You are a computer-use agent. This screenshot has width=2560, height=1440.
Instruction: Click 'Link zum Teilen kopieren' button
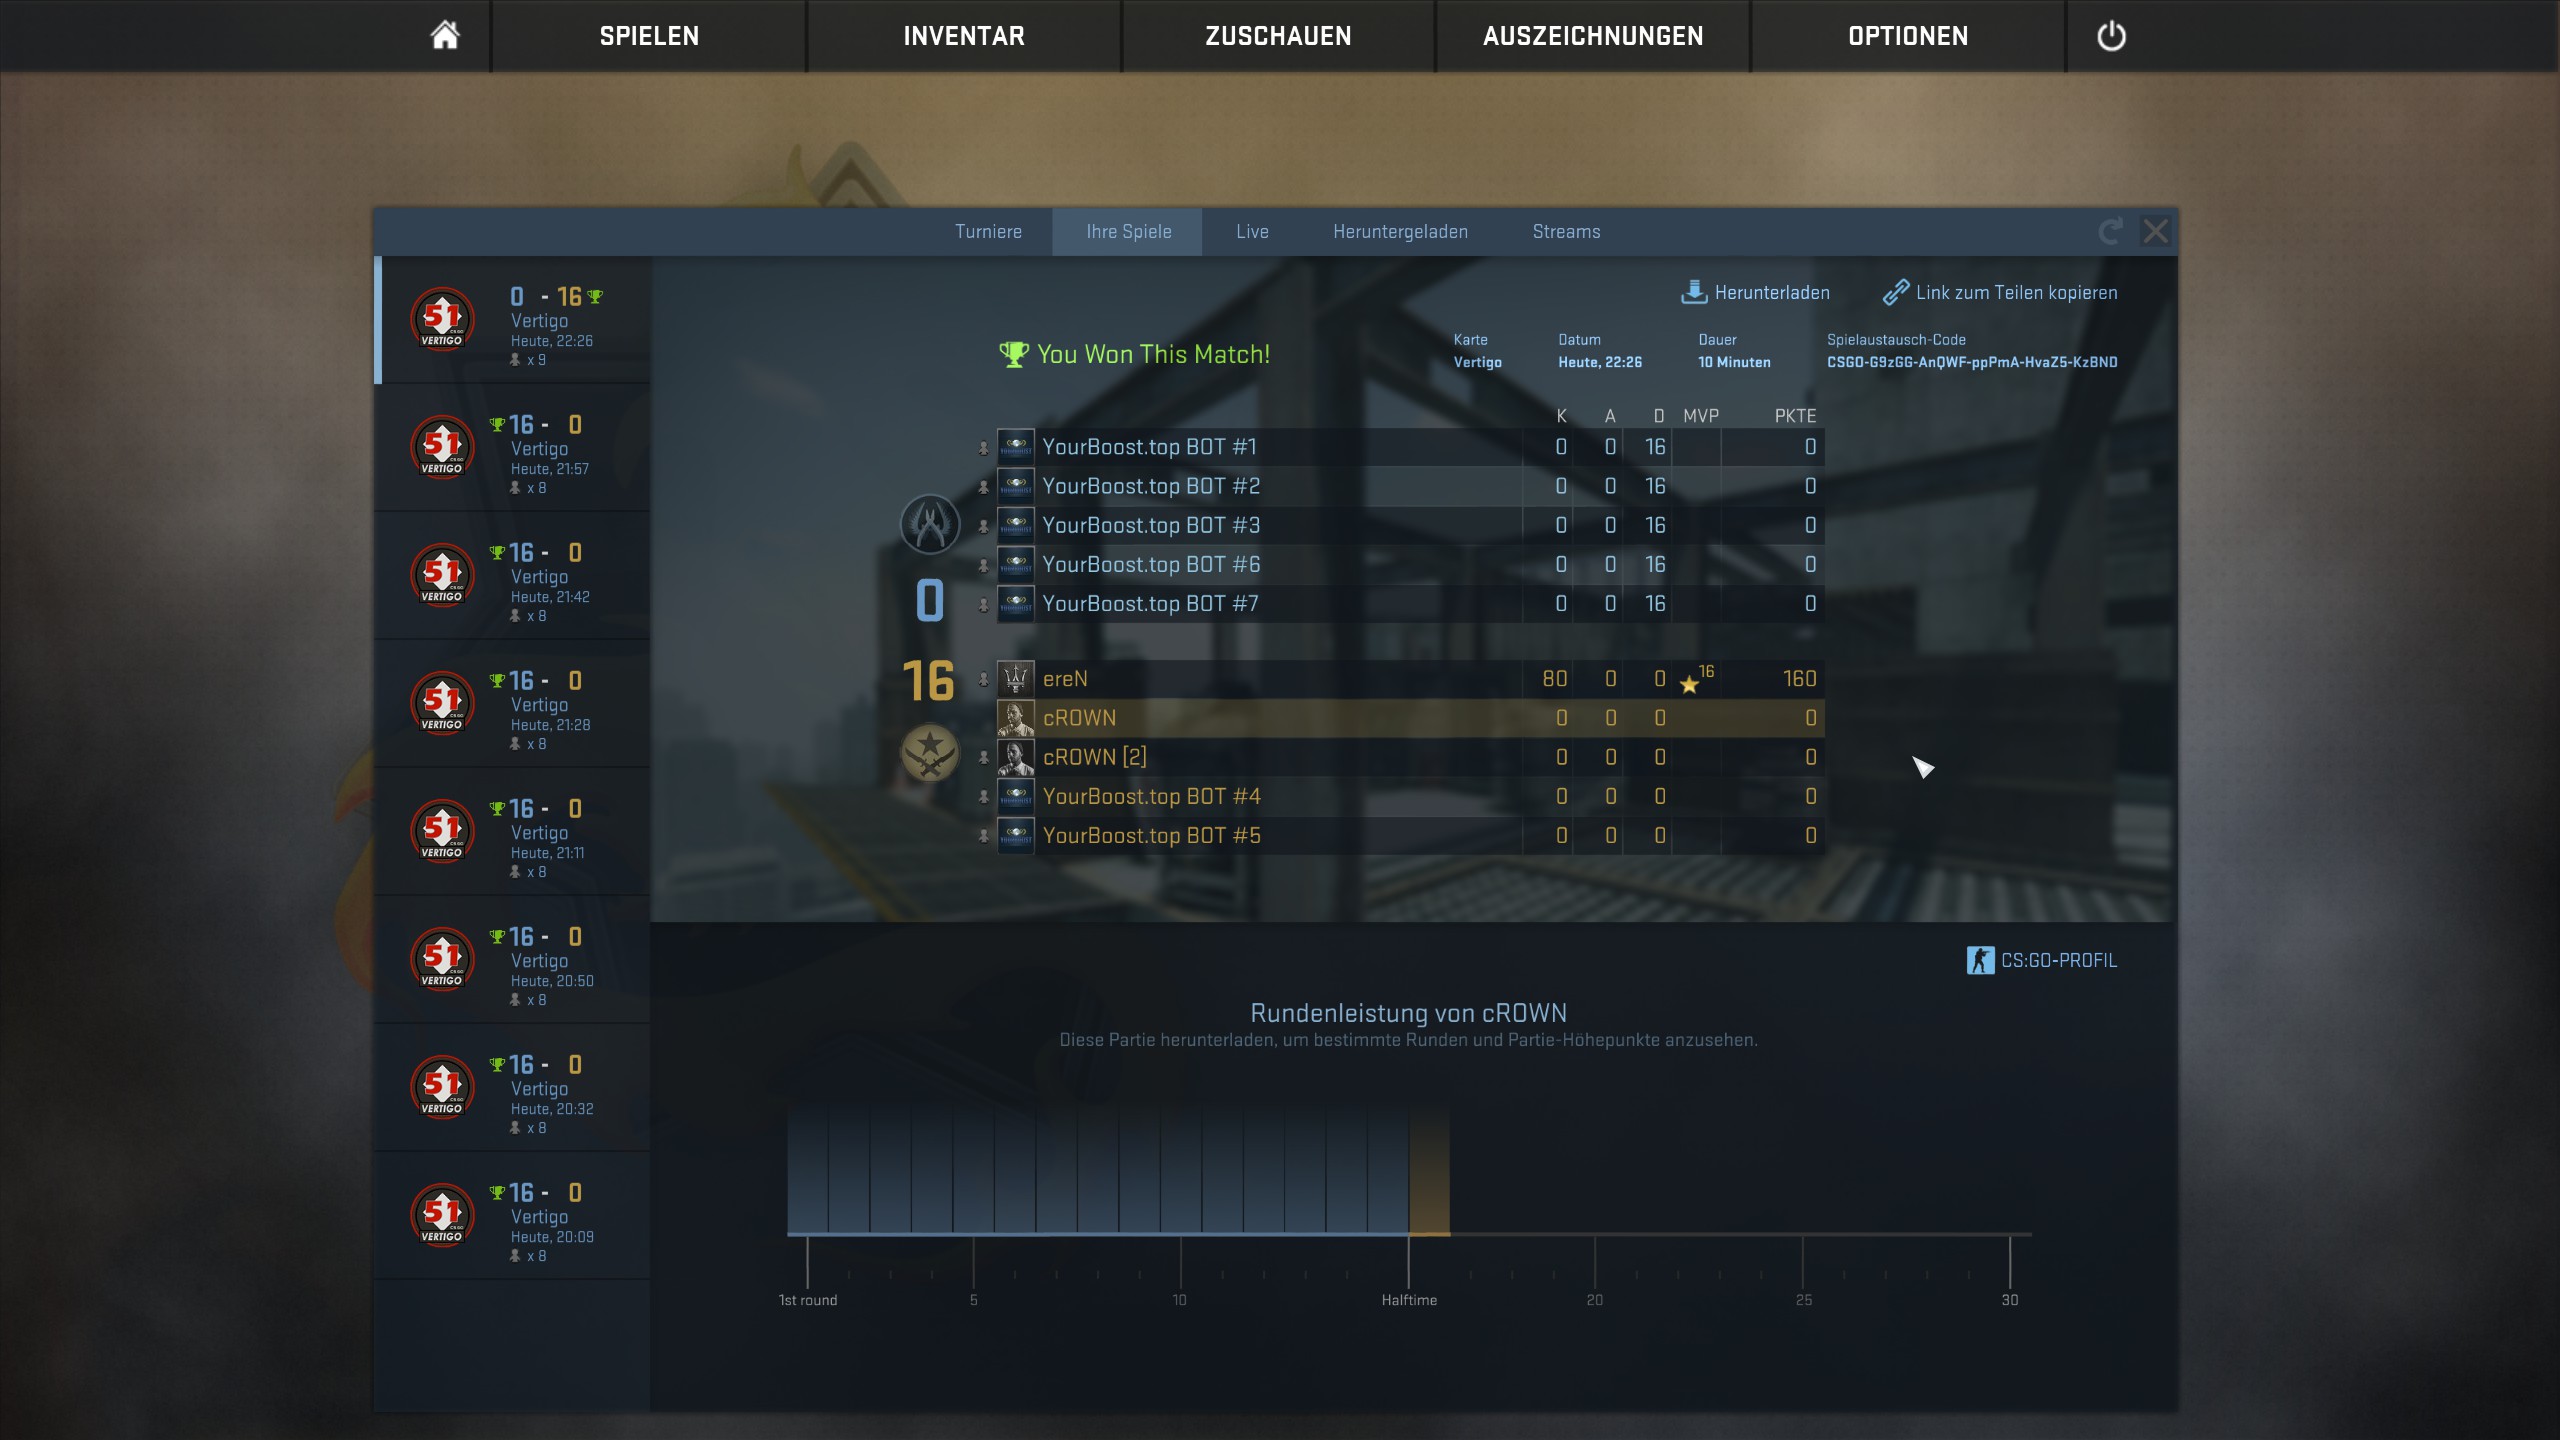point(2001,292)
